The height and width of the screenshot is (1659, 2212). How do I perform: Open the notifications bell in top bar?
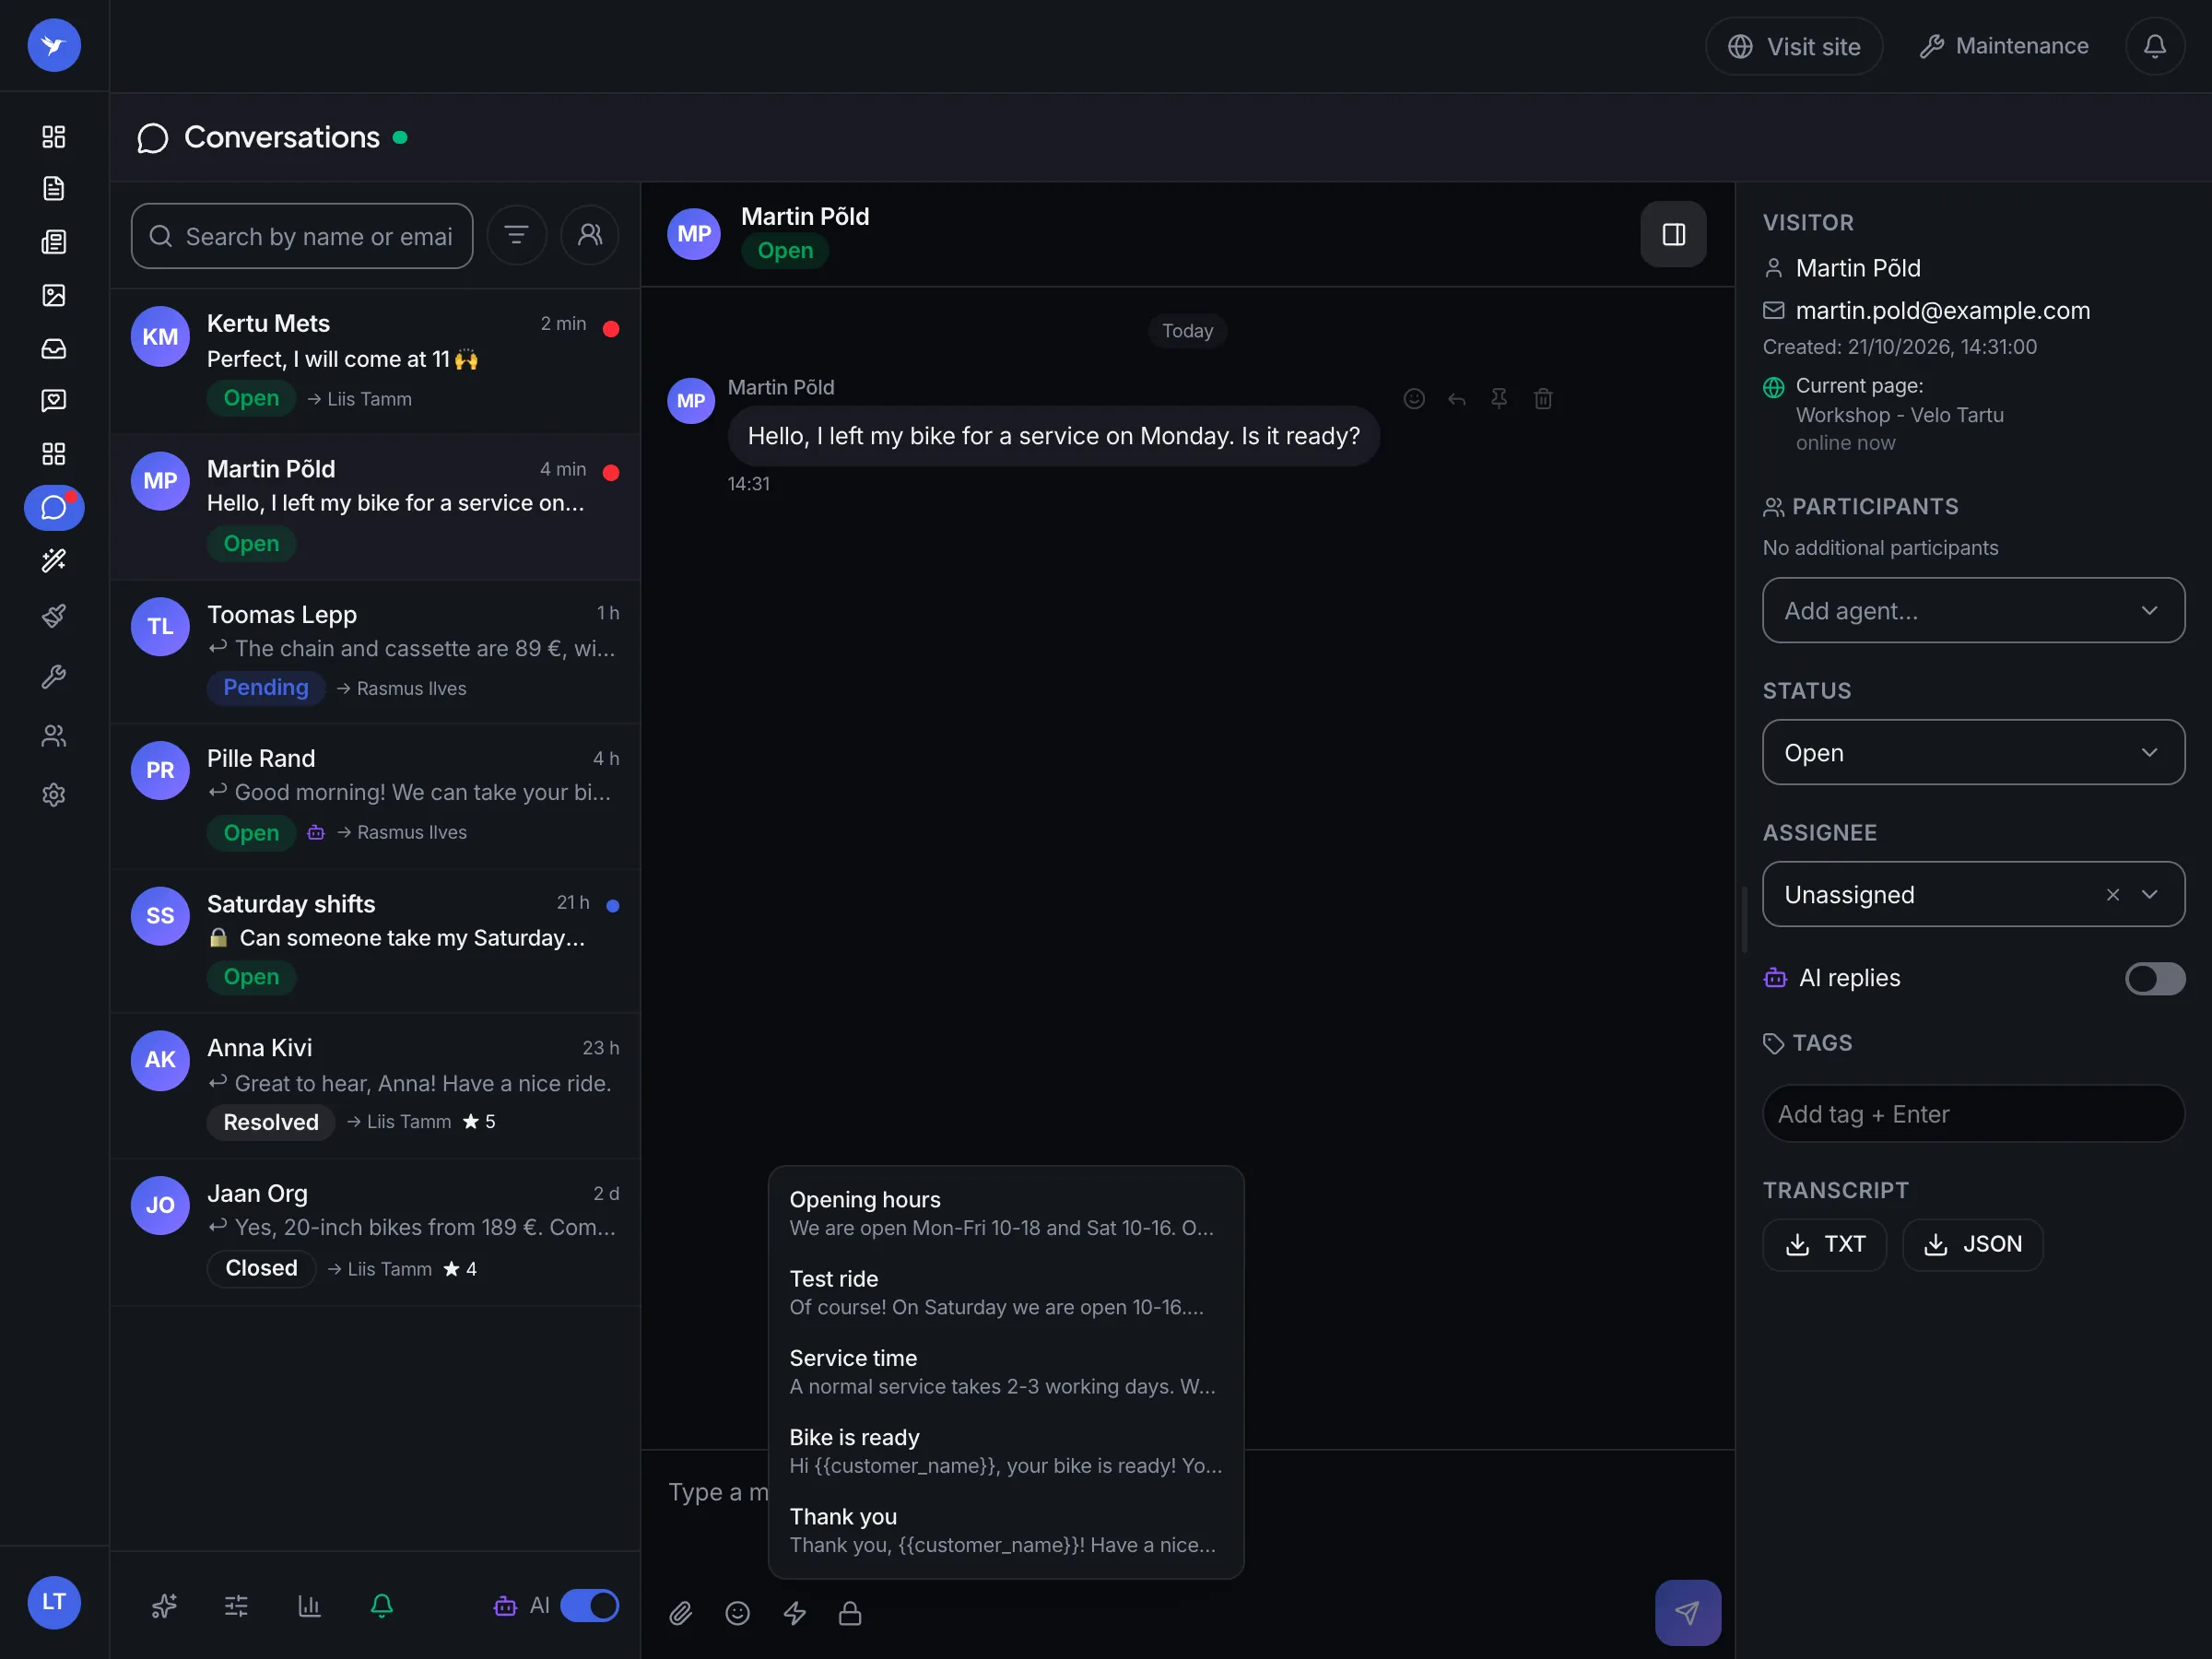2155,46
